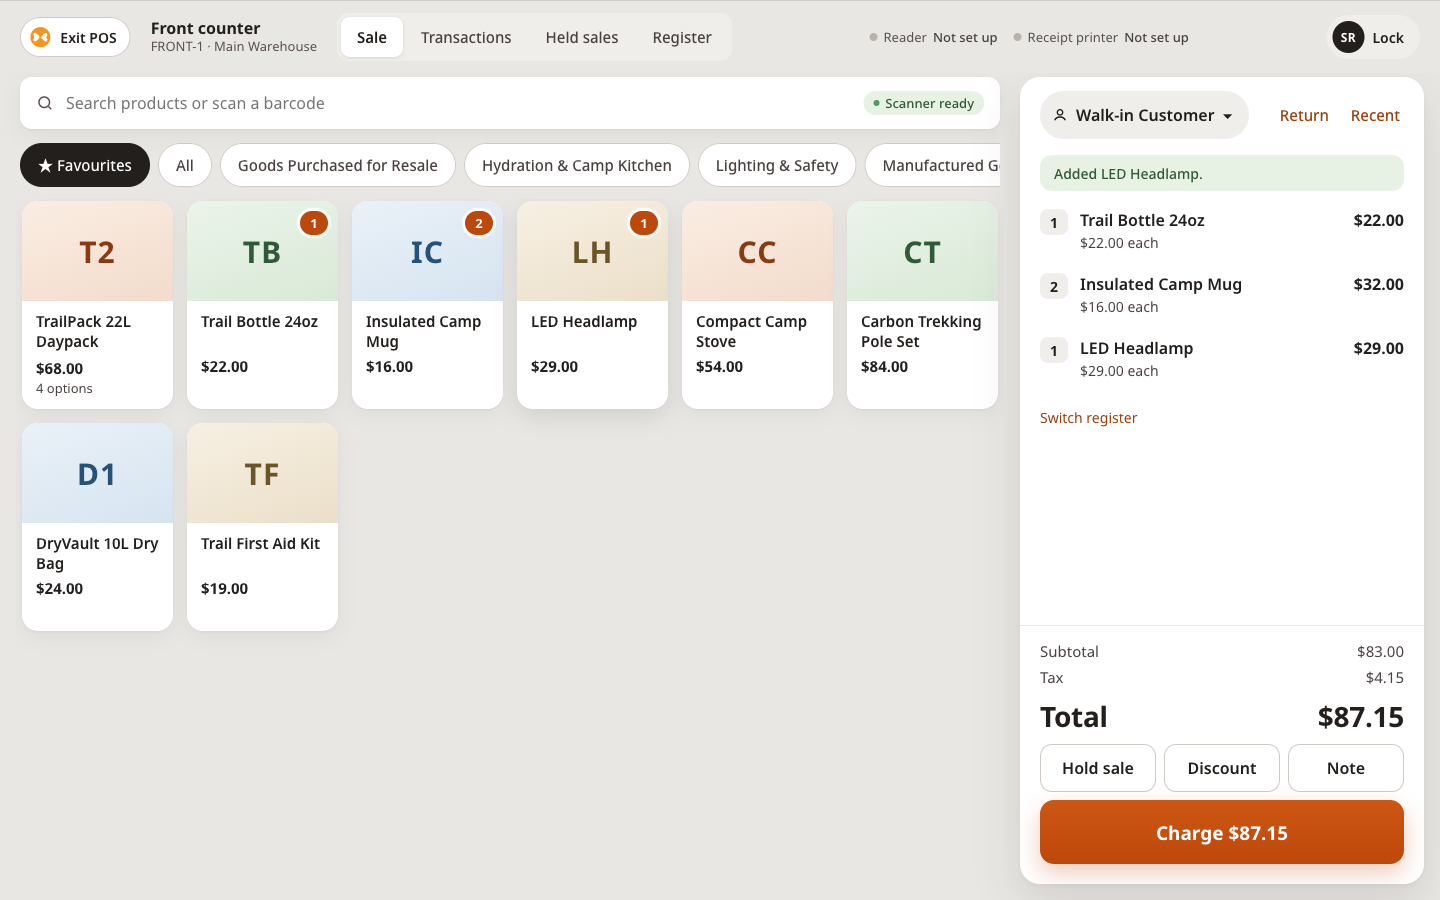Click the SR user avatar

tap(1348, 37)
